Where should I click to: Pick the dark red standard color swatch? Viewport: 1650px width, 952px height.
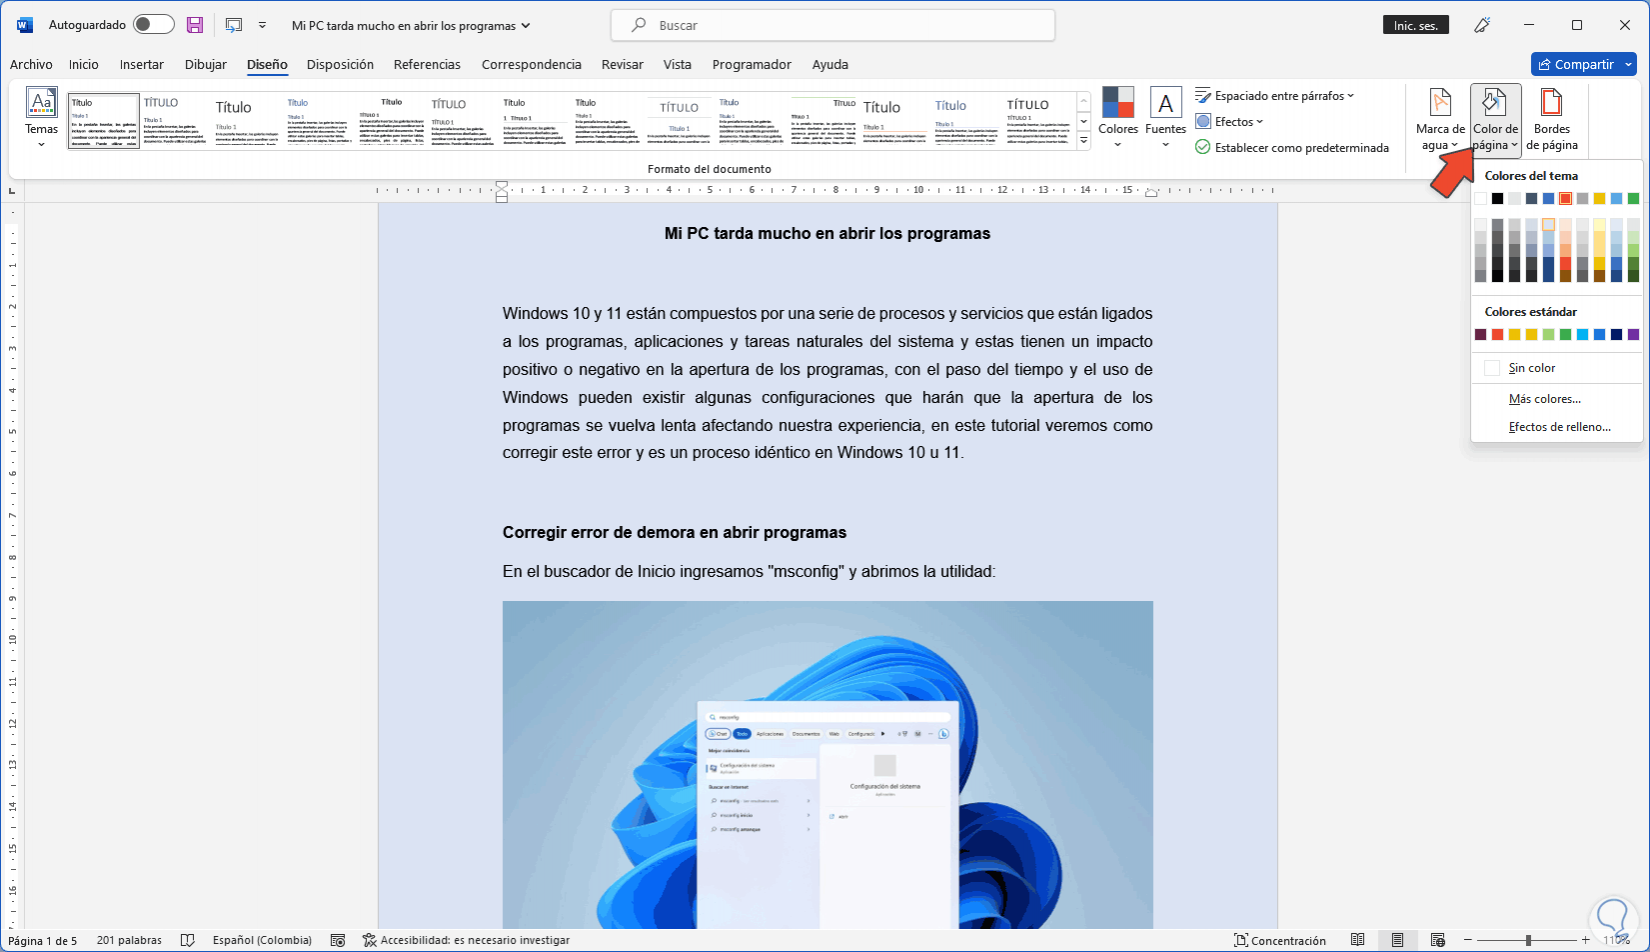[x=1480, y=334]
